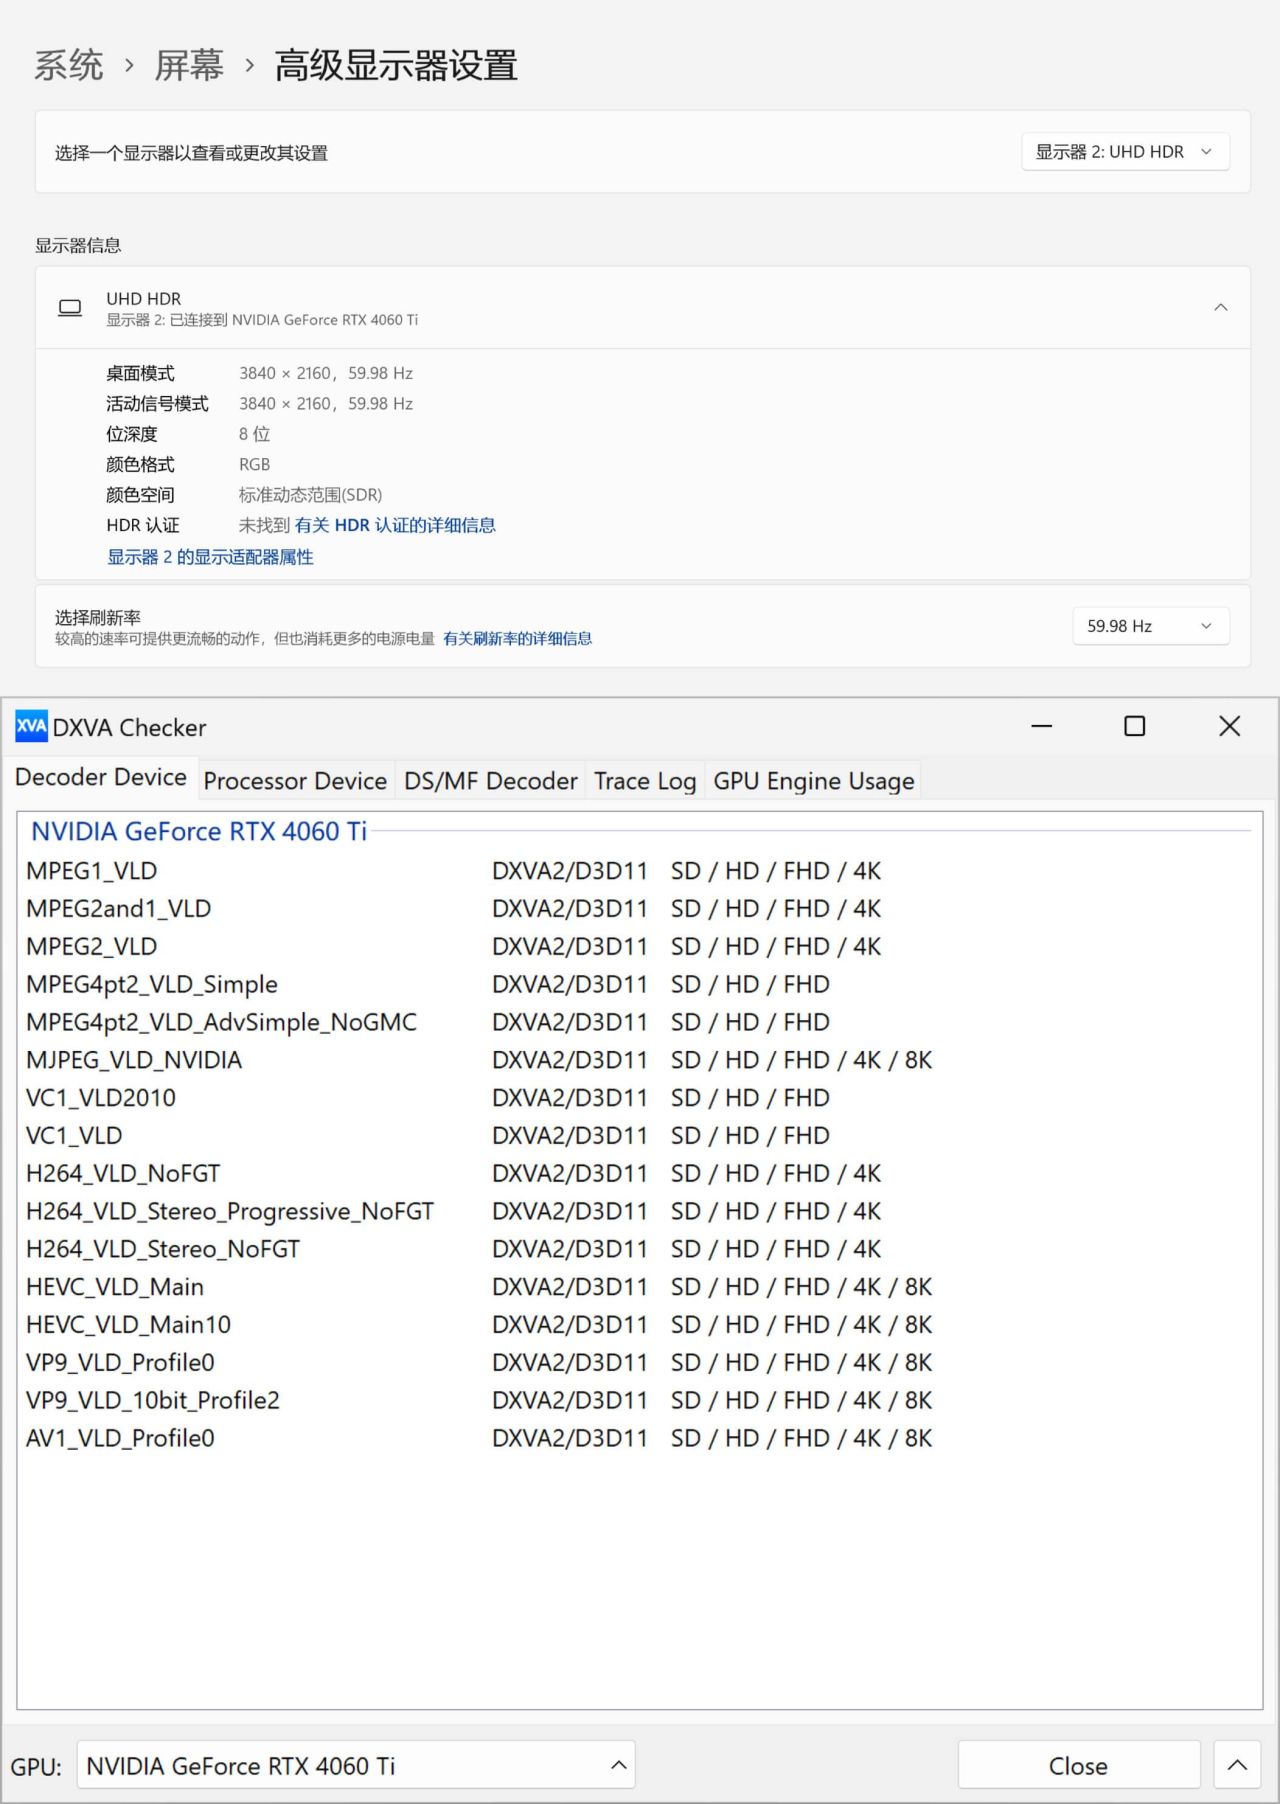Open 有关 HDR 认证的详细信息 link
Image resolution: width=1280 pixels, height=1804 pixels.
point(395,525)
